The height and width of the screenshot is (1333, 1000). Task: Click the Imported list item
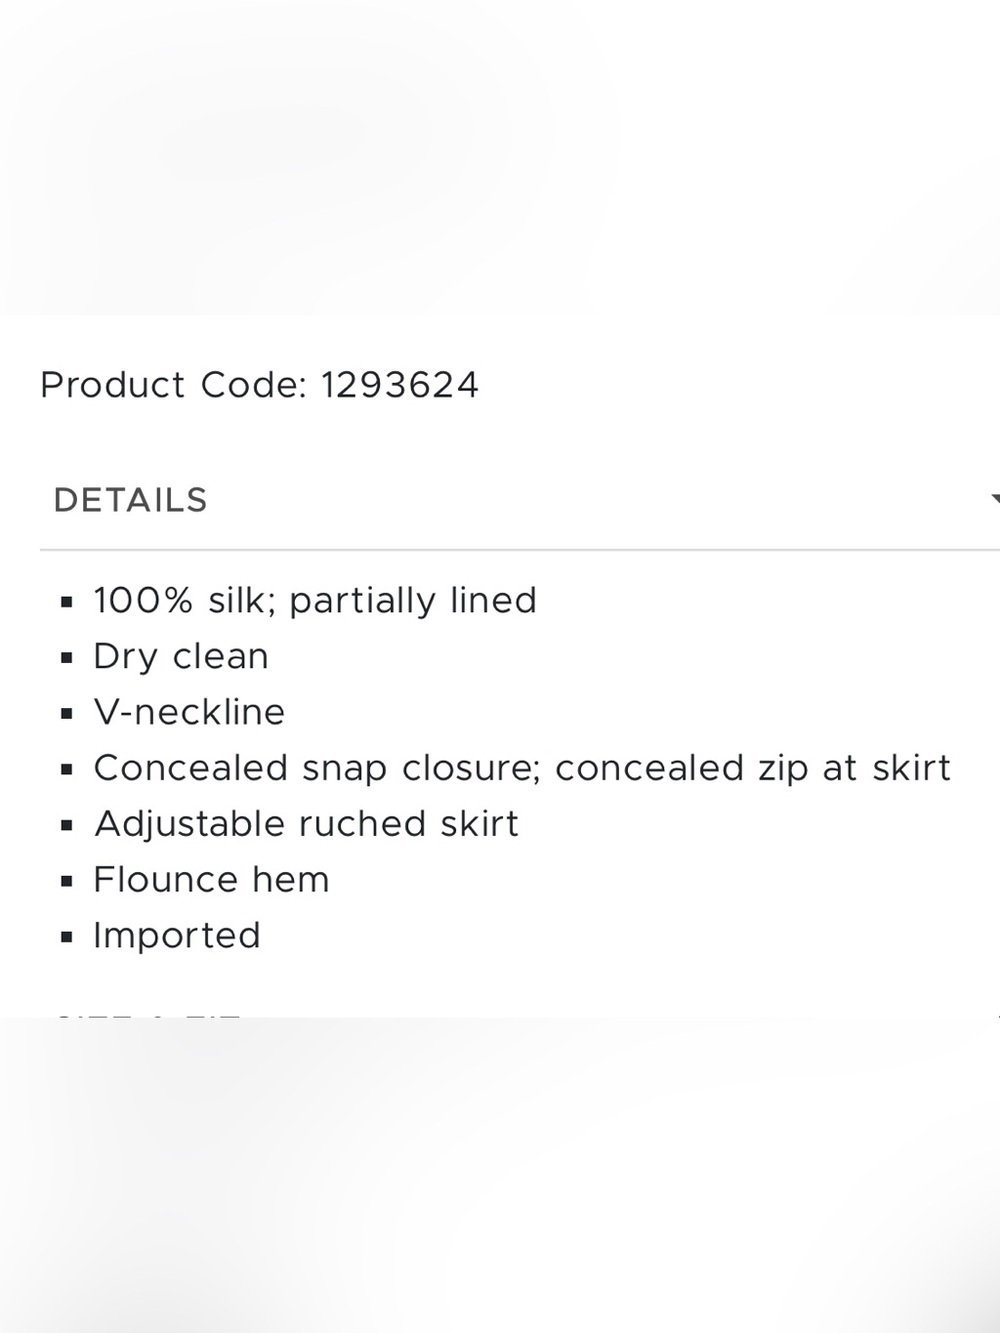[x=177, y=936]
